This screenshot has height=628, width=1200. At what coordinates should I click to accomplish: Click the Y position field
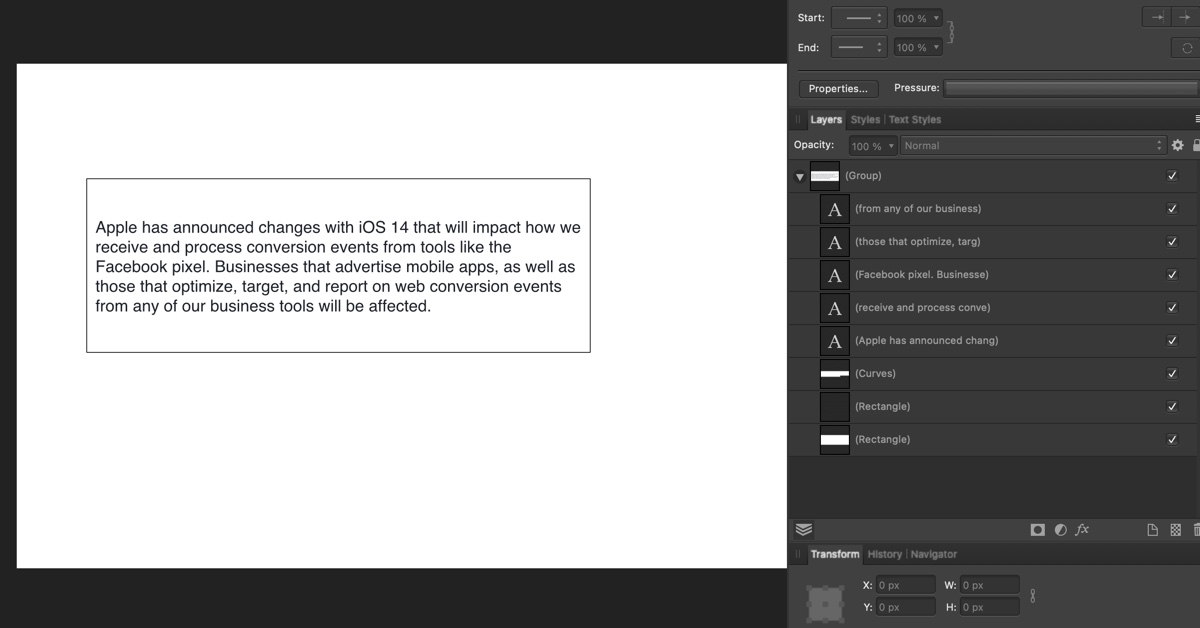coord(906,607)
